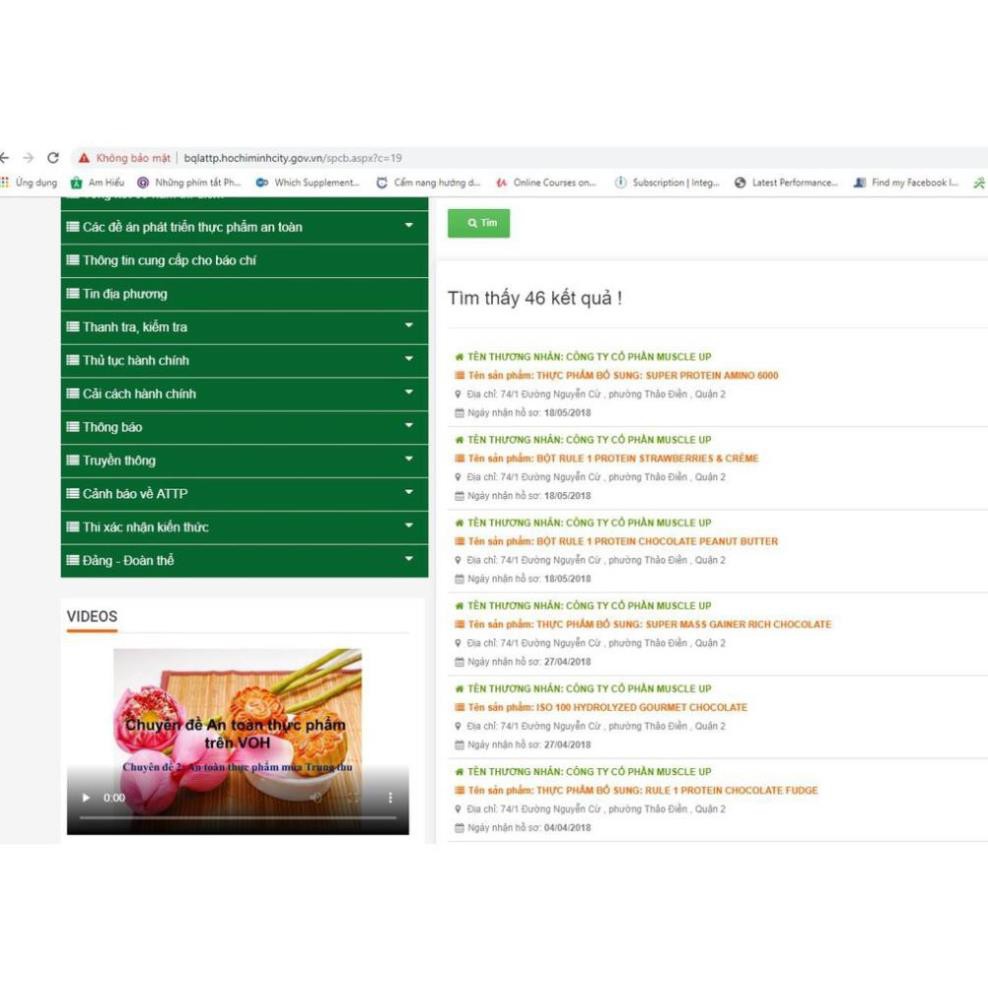Open the video player more options menu
The width and height of the screenshot is (988, 988).
(x=390, y=798)
